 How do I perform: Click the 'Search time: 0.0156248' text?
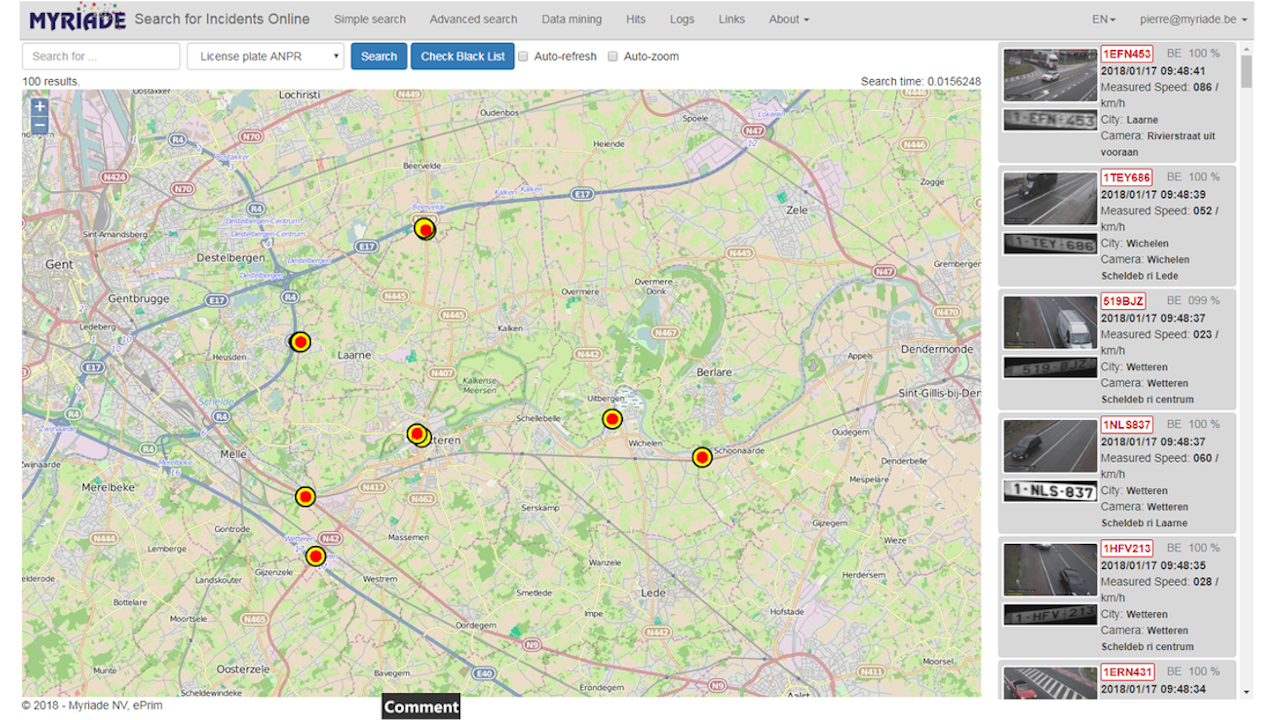pyautogui.click(x=921, y=81)
